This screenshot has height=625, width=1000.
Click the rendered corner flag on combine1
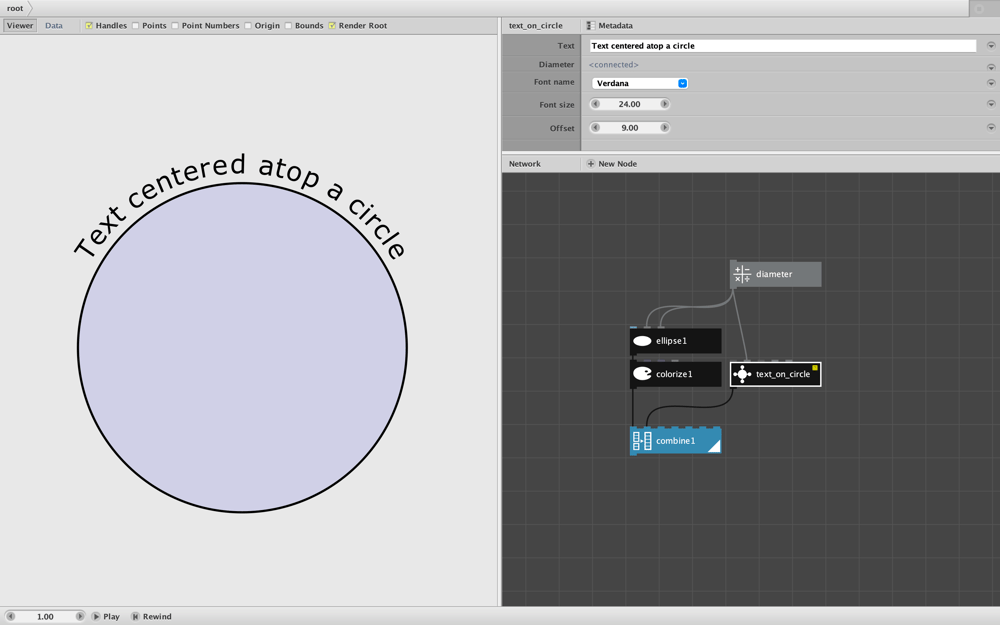pos(714,446)
